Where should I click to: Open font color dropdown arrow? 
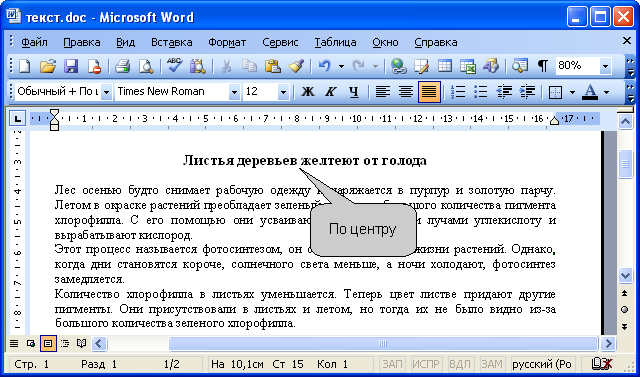[606, 92]
